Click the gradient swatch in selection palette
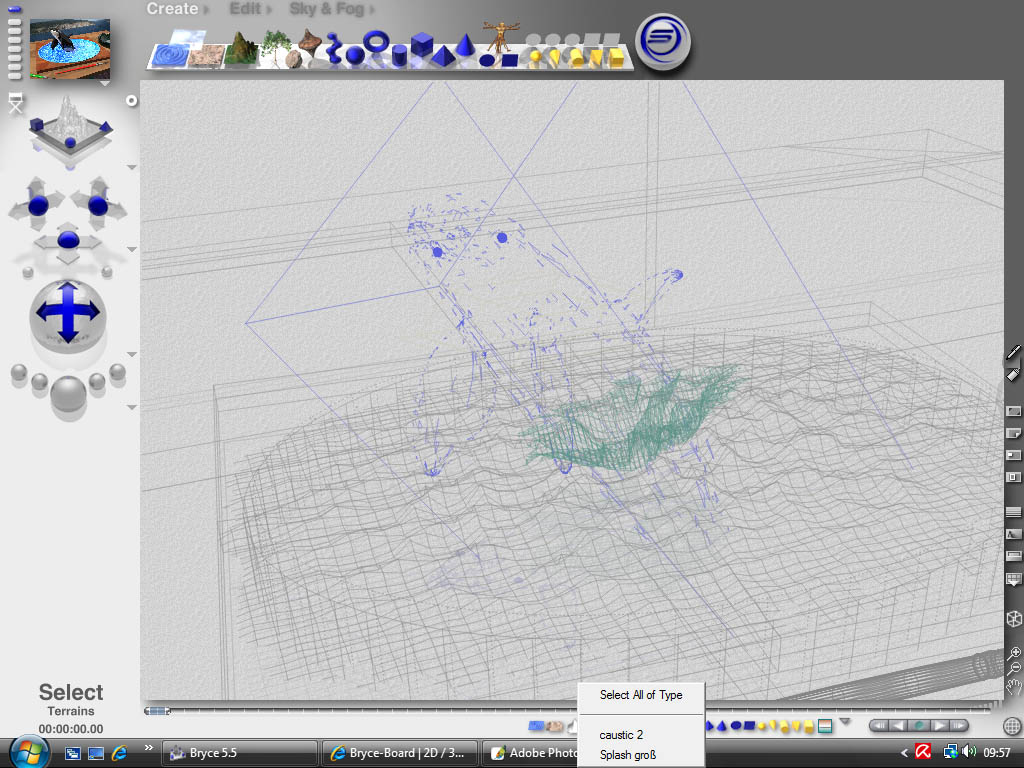This screenshot has height=768, width=1024. 825,726
